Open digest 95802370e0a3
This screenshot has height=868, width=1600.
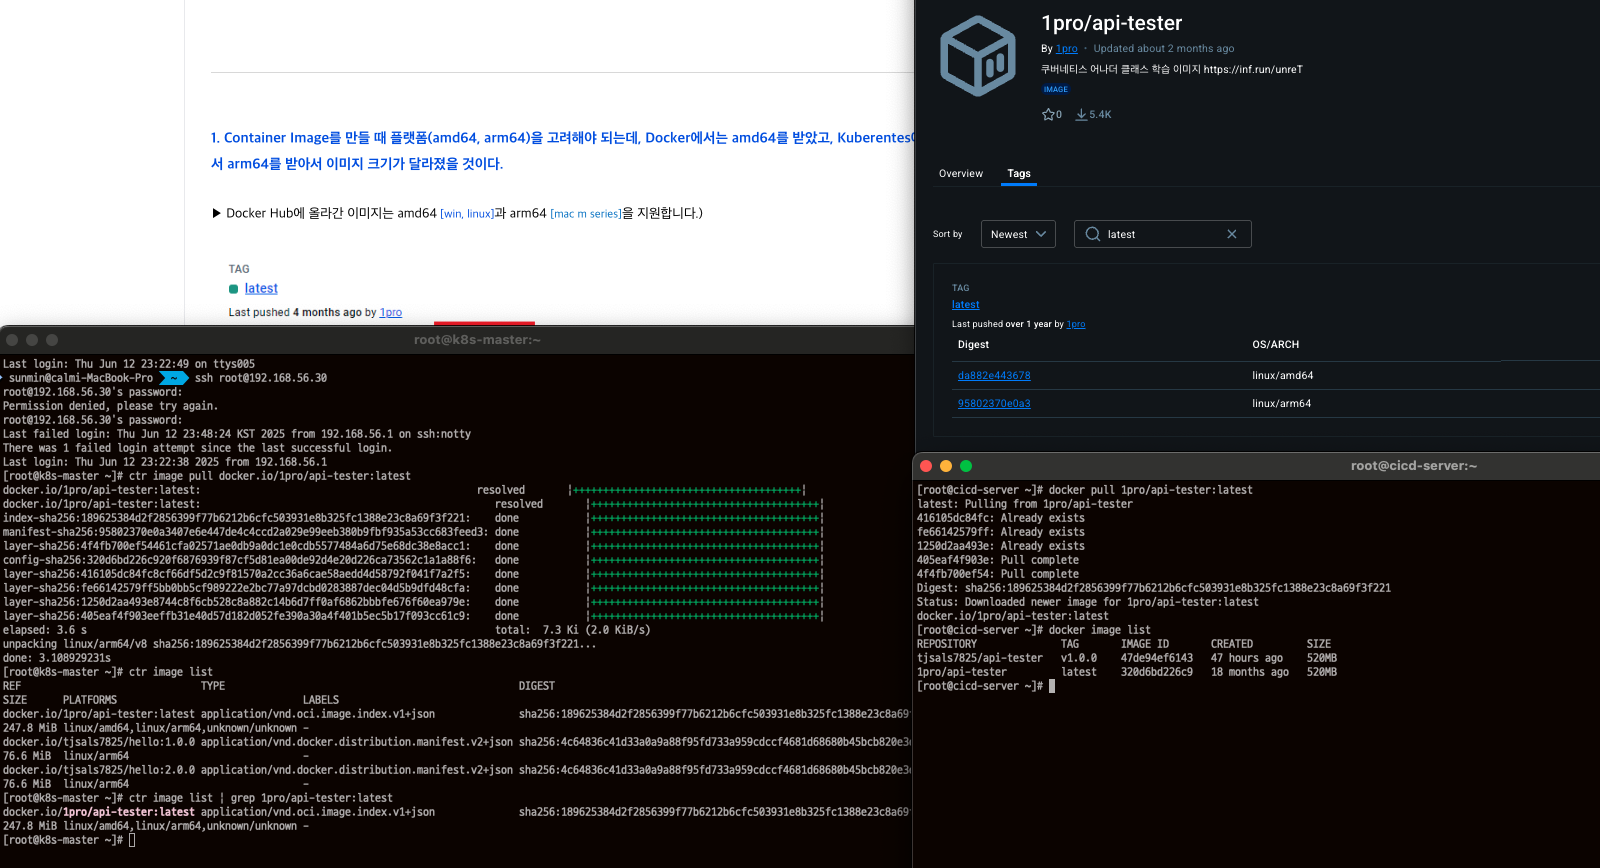(x=994, y=404)
